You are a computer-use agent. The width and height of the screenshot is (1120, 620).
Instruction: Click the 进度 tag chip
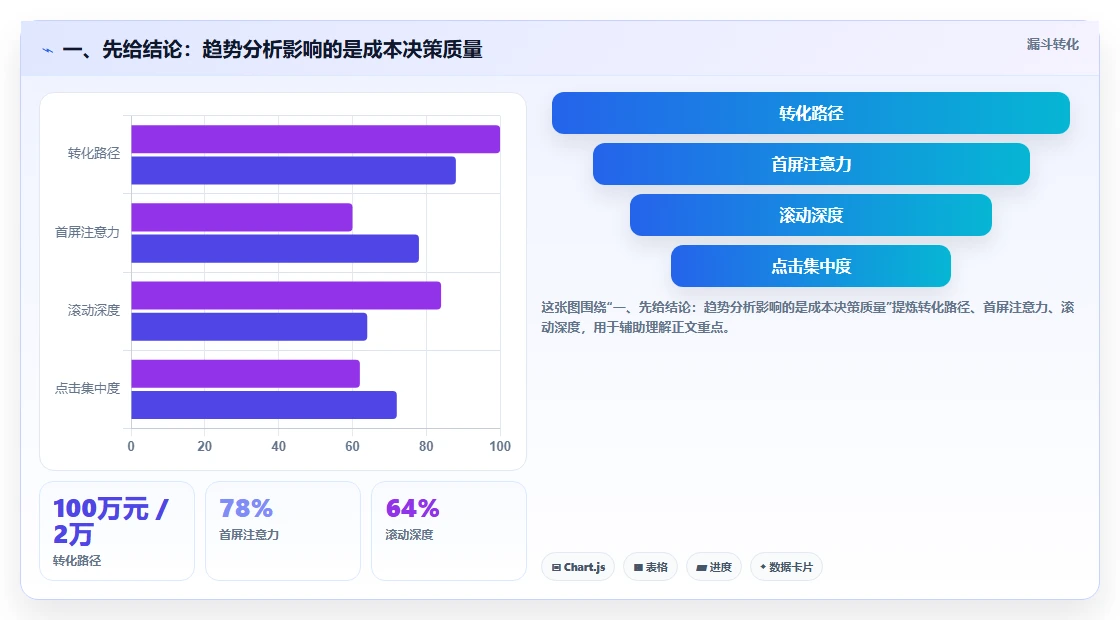point(714,567)
